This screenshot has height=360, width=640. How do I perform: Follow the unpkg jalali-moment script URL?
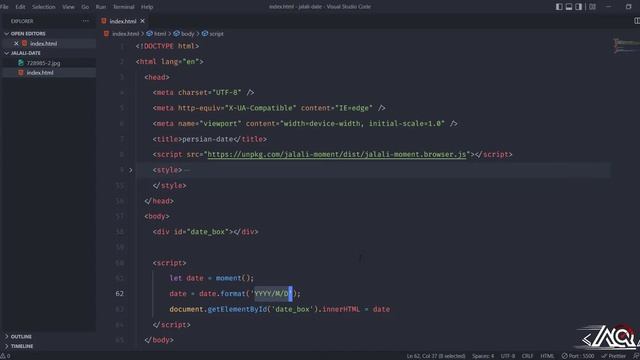337,154
